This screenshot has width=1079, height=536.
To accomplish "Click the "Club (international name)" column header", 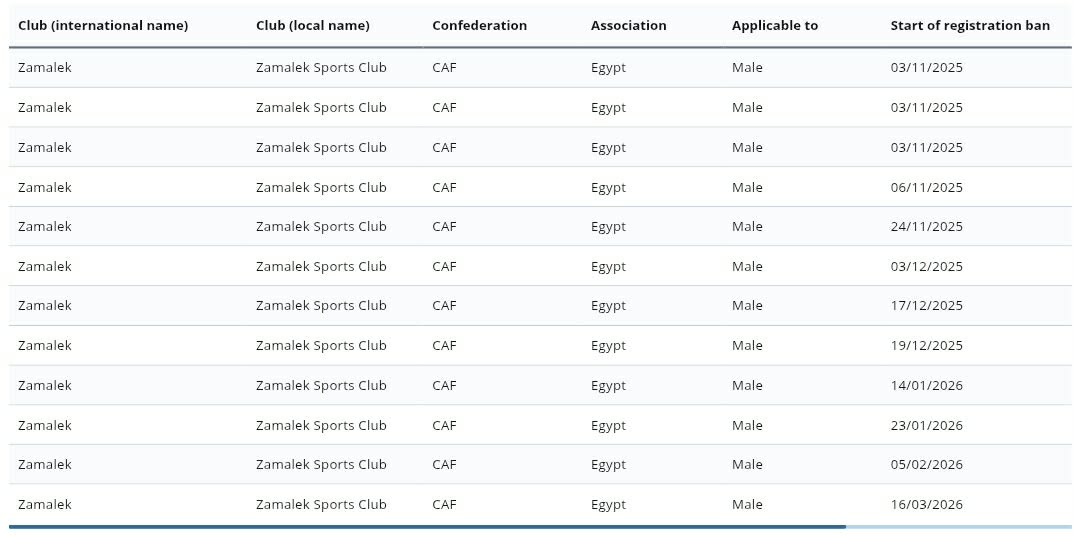I will click(103, 25).
